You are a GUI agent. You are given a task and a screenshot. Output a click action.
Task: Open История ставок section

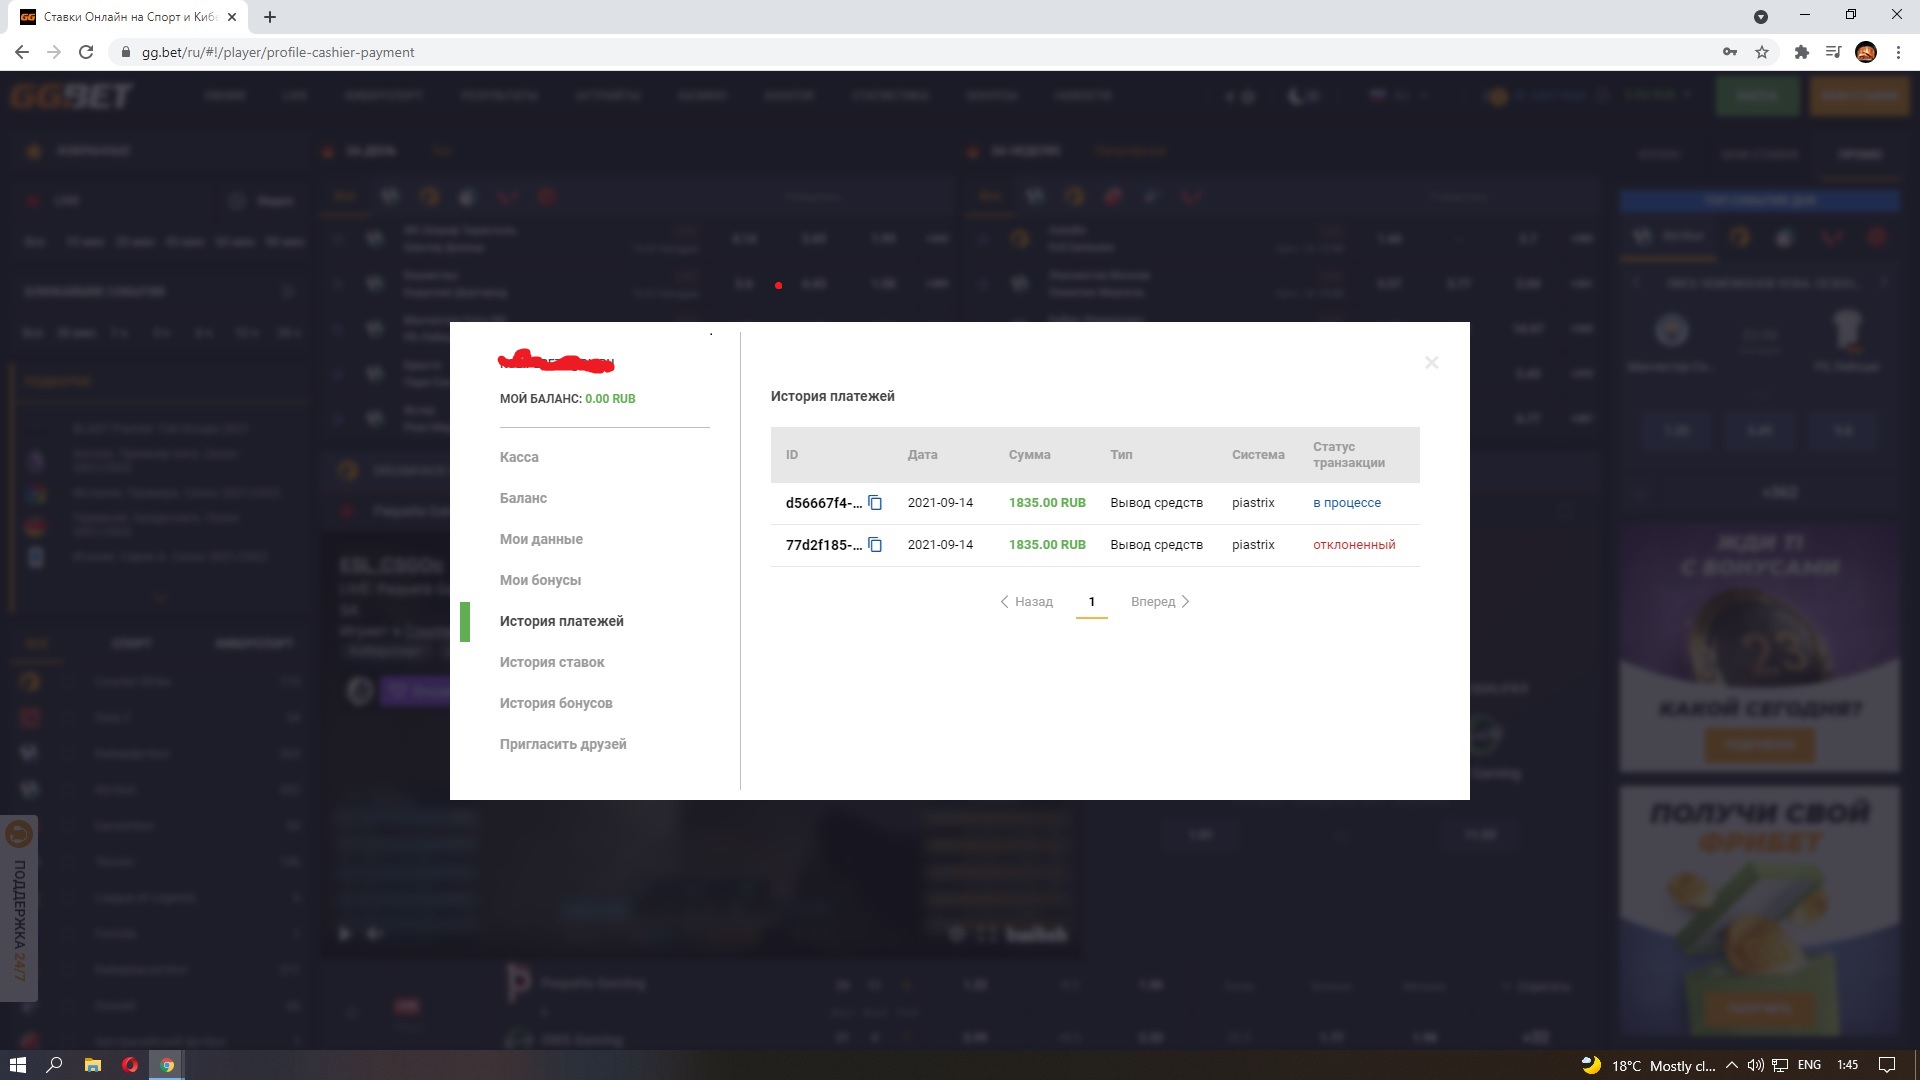(x=552, y=662)
